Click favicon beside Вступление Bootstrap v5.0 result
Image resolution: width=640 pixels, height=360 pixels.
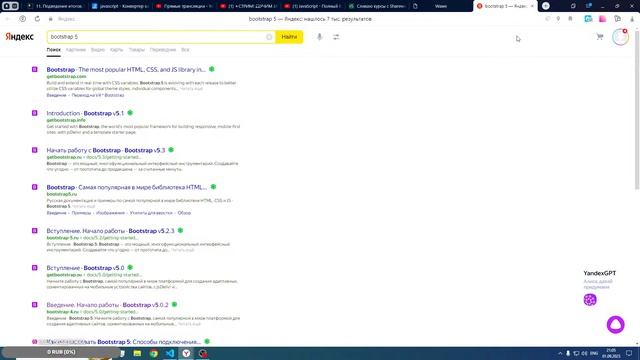[x=35, y=268]
